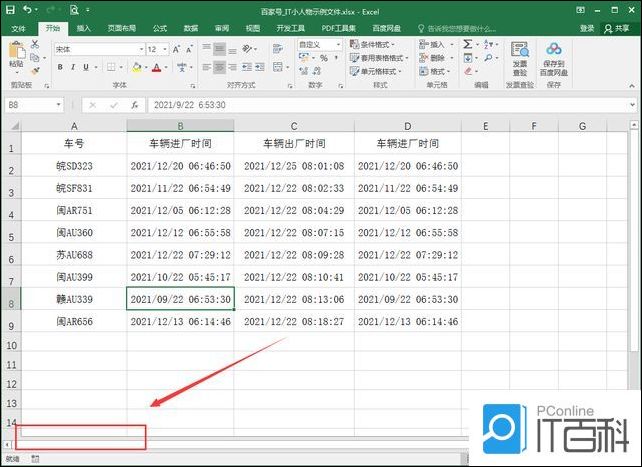Click the Clear eraser icon
Viewport: 642px width, 467px height.
(468, 71)
